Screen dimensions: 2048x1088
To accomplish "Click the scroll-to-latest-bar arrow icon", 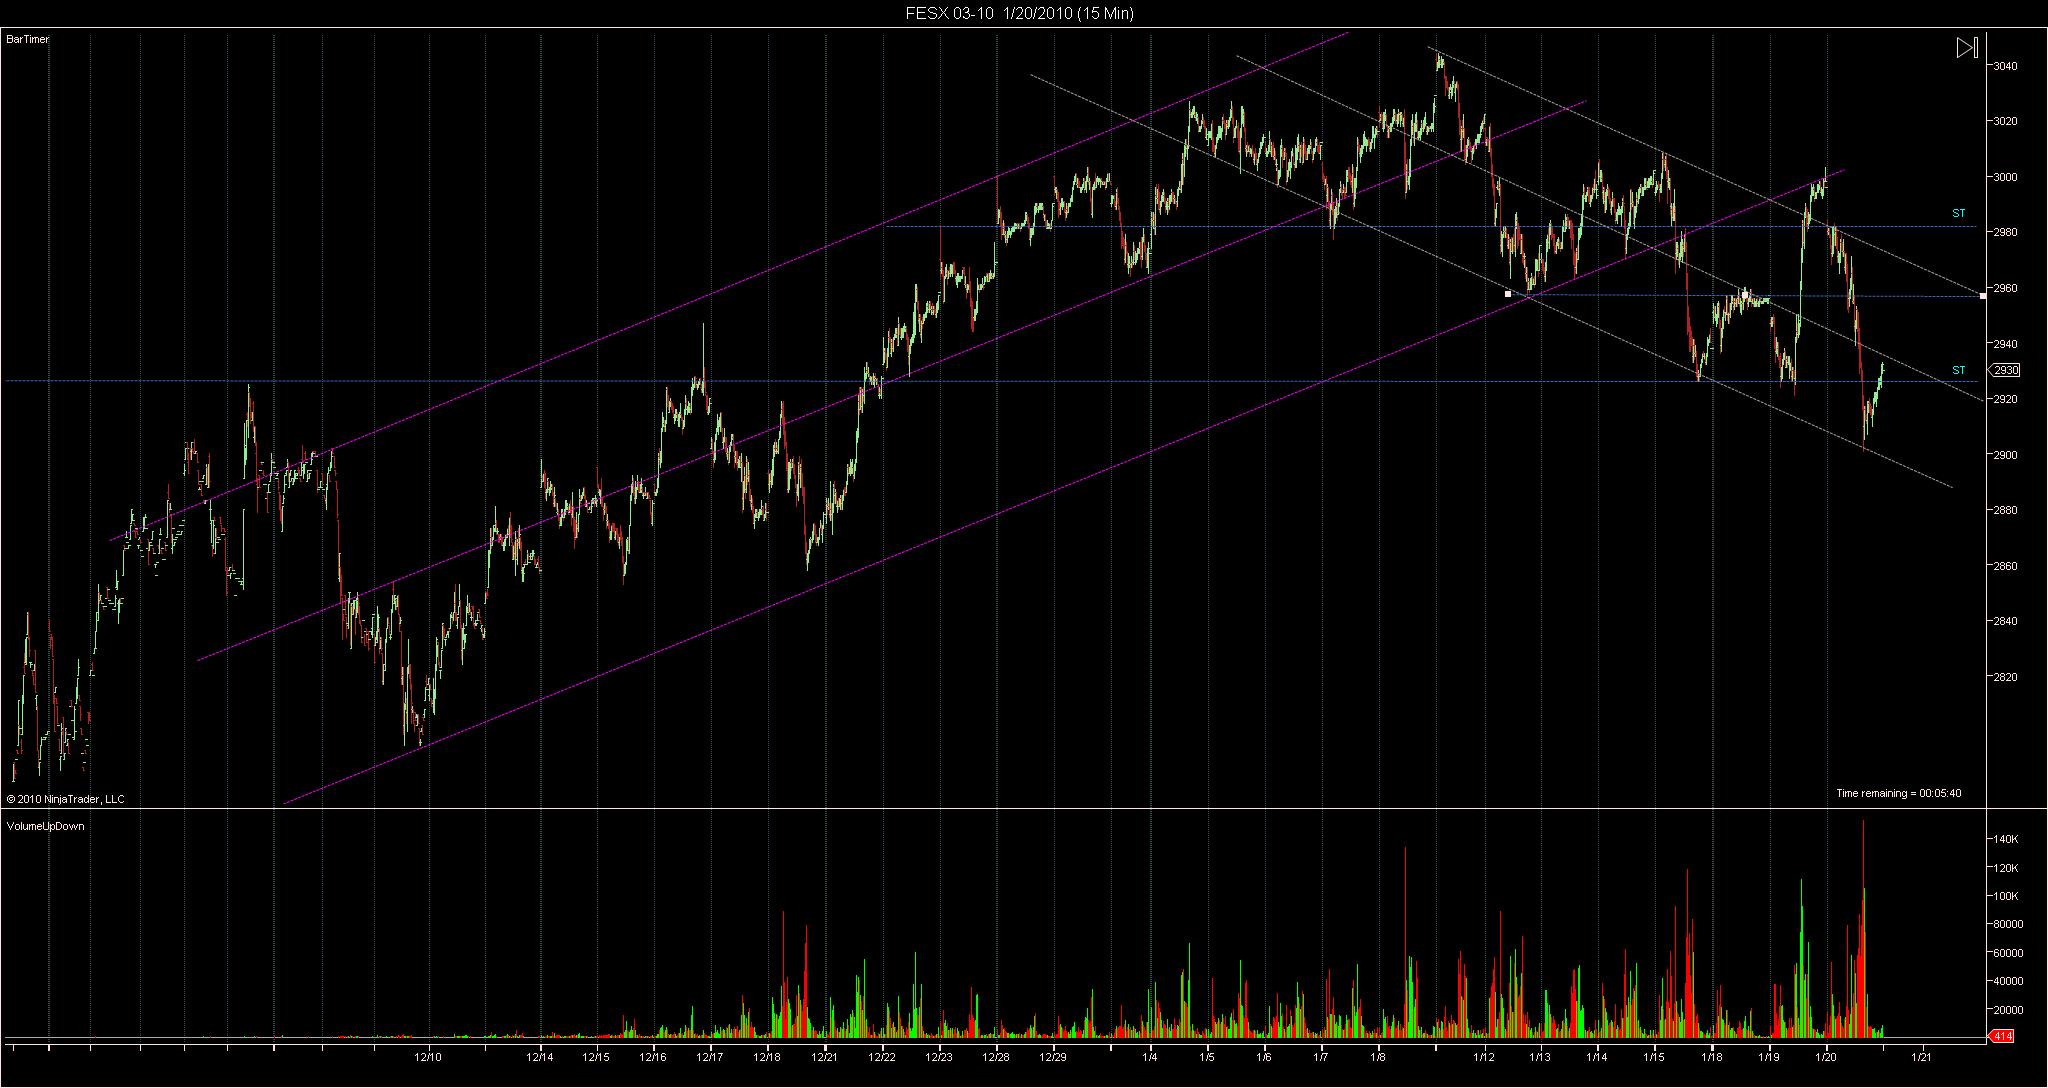I will point(1966,48).
